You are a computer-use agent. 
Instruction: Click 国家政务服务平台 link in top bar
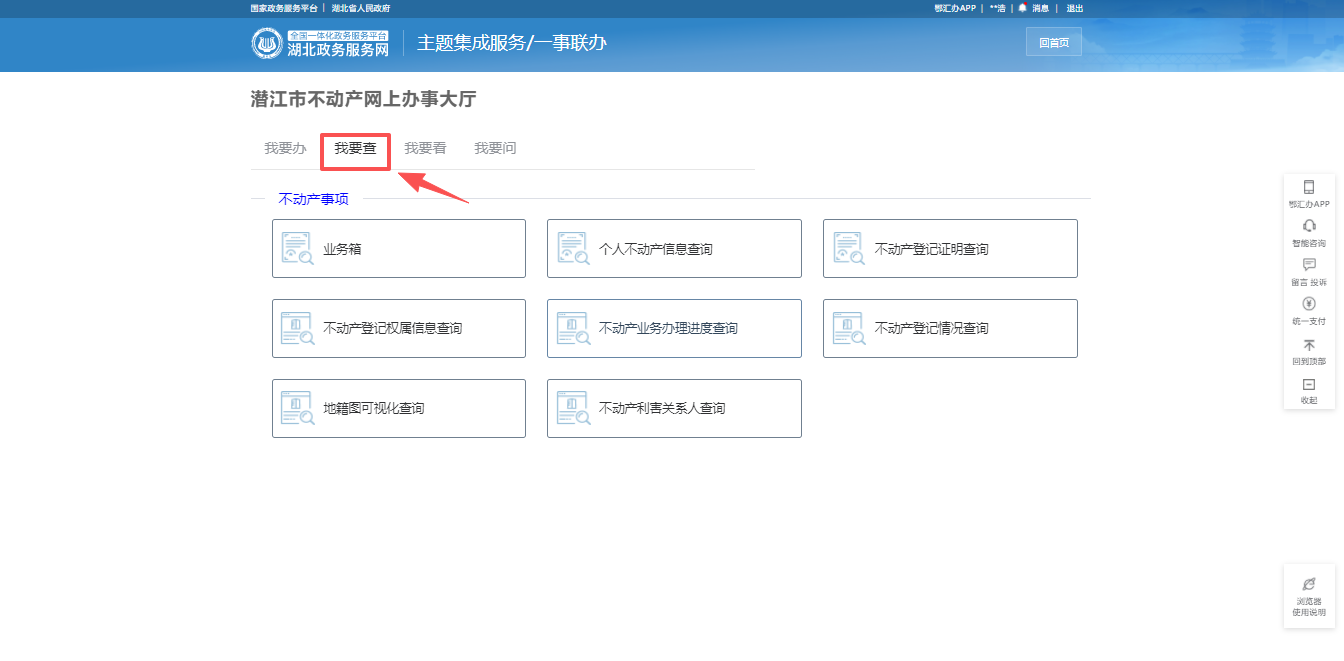(284, 8)
